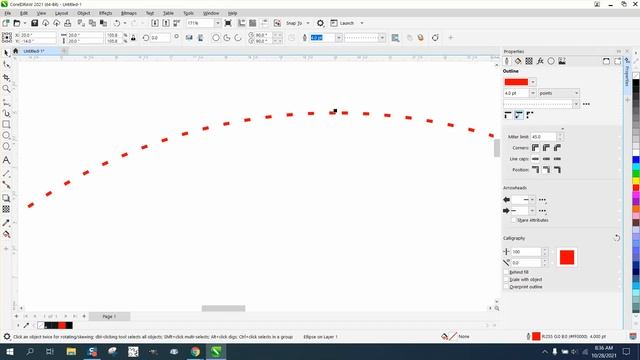The image size is (640, 360).
Task: Click the calligraphy reset button
Action: 617,238
